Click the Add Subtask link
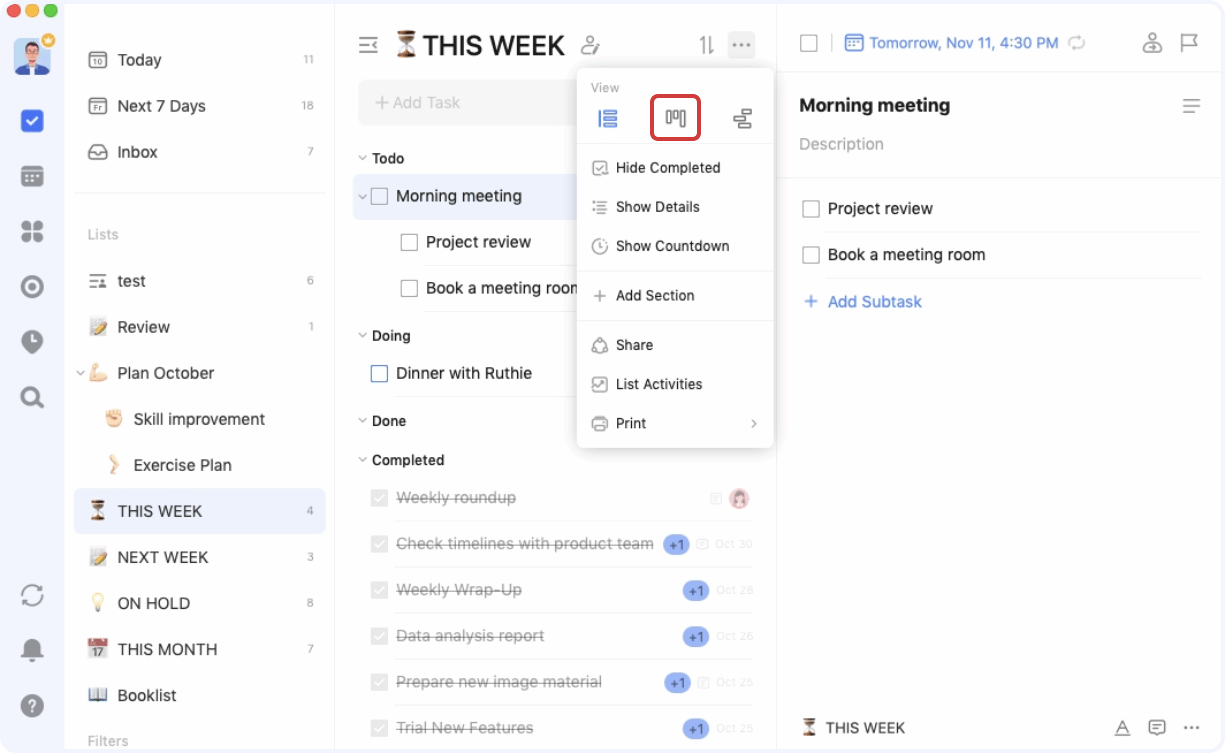The image size is (1225, 753). tap(863, 301)
